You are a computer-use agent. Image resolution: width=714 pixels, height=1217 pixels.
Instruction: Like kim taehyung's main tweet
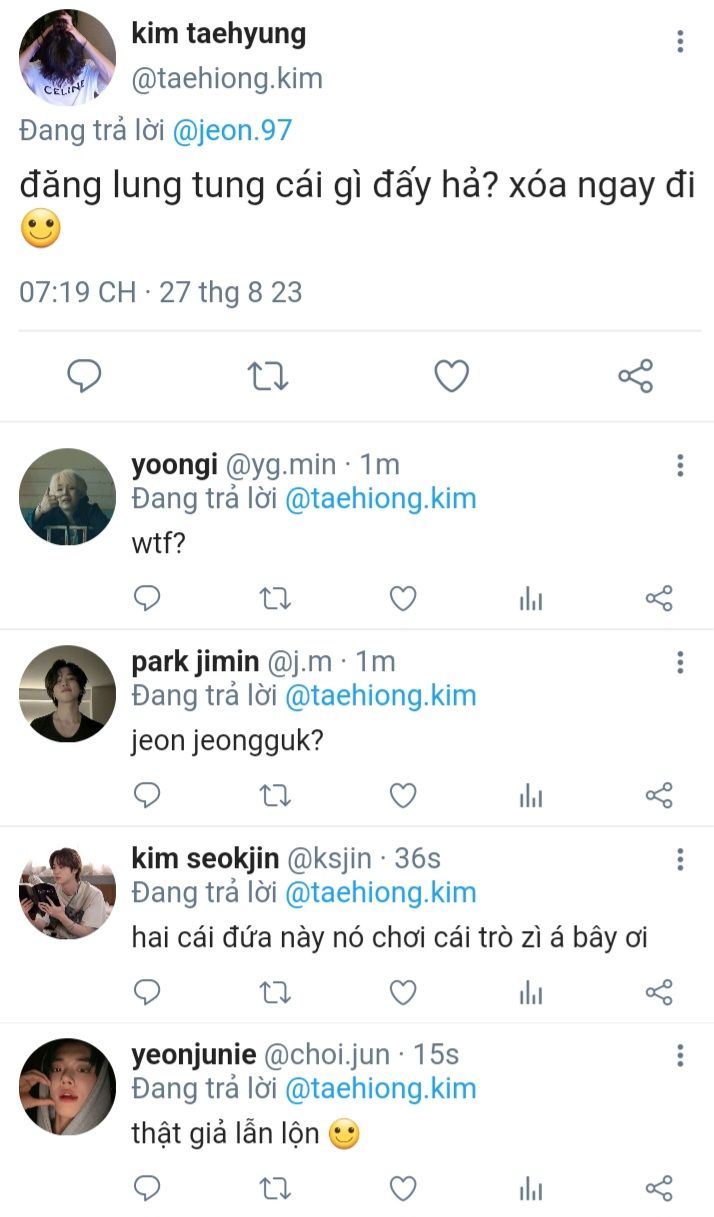point(452,376)
